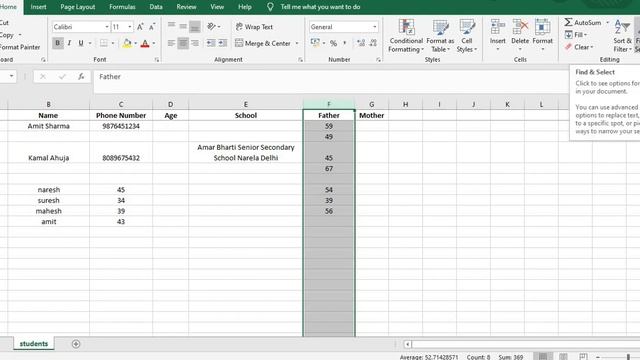
Task: Open the Page Layout tab
Action: click(78, 7)
